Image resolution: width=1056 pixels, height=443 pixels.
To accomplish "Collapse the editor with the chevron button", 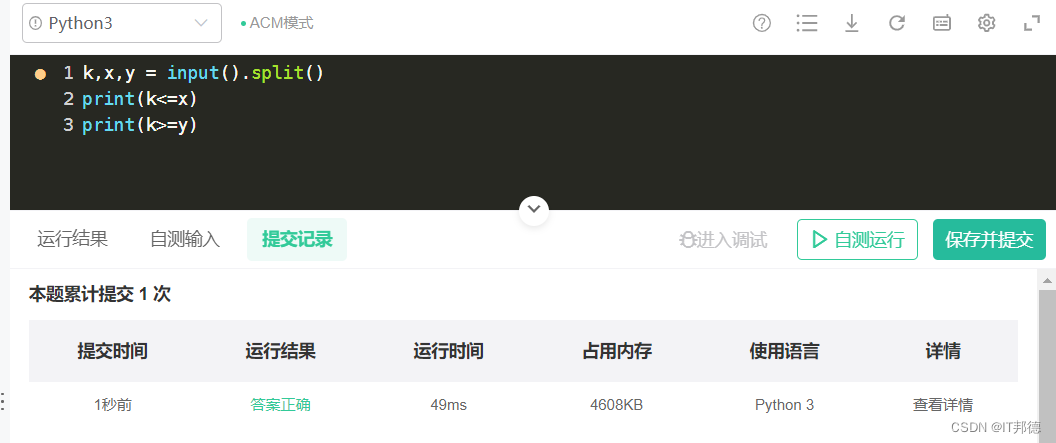I will click(x=534, y=209).
